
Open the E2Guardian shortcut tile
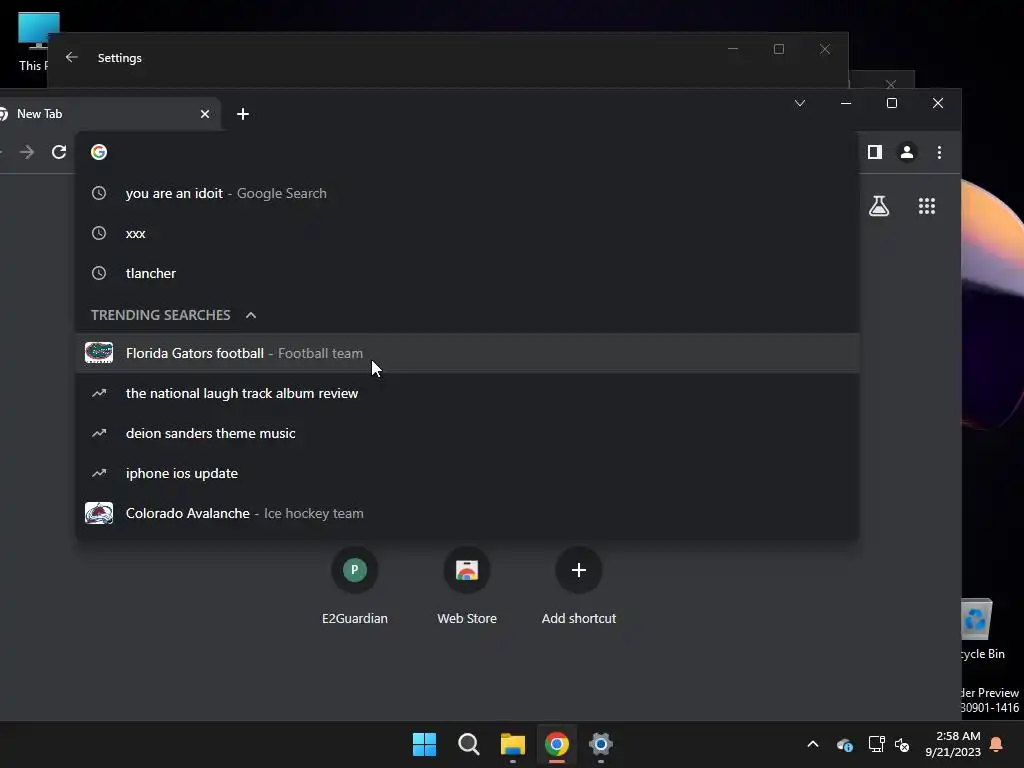coord(355,585)
